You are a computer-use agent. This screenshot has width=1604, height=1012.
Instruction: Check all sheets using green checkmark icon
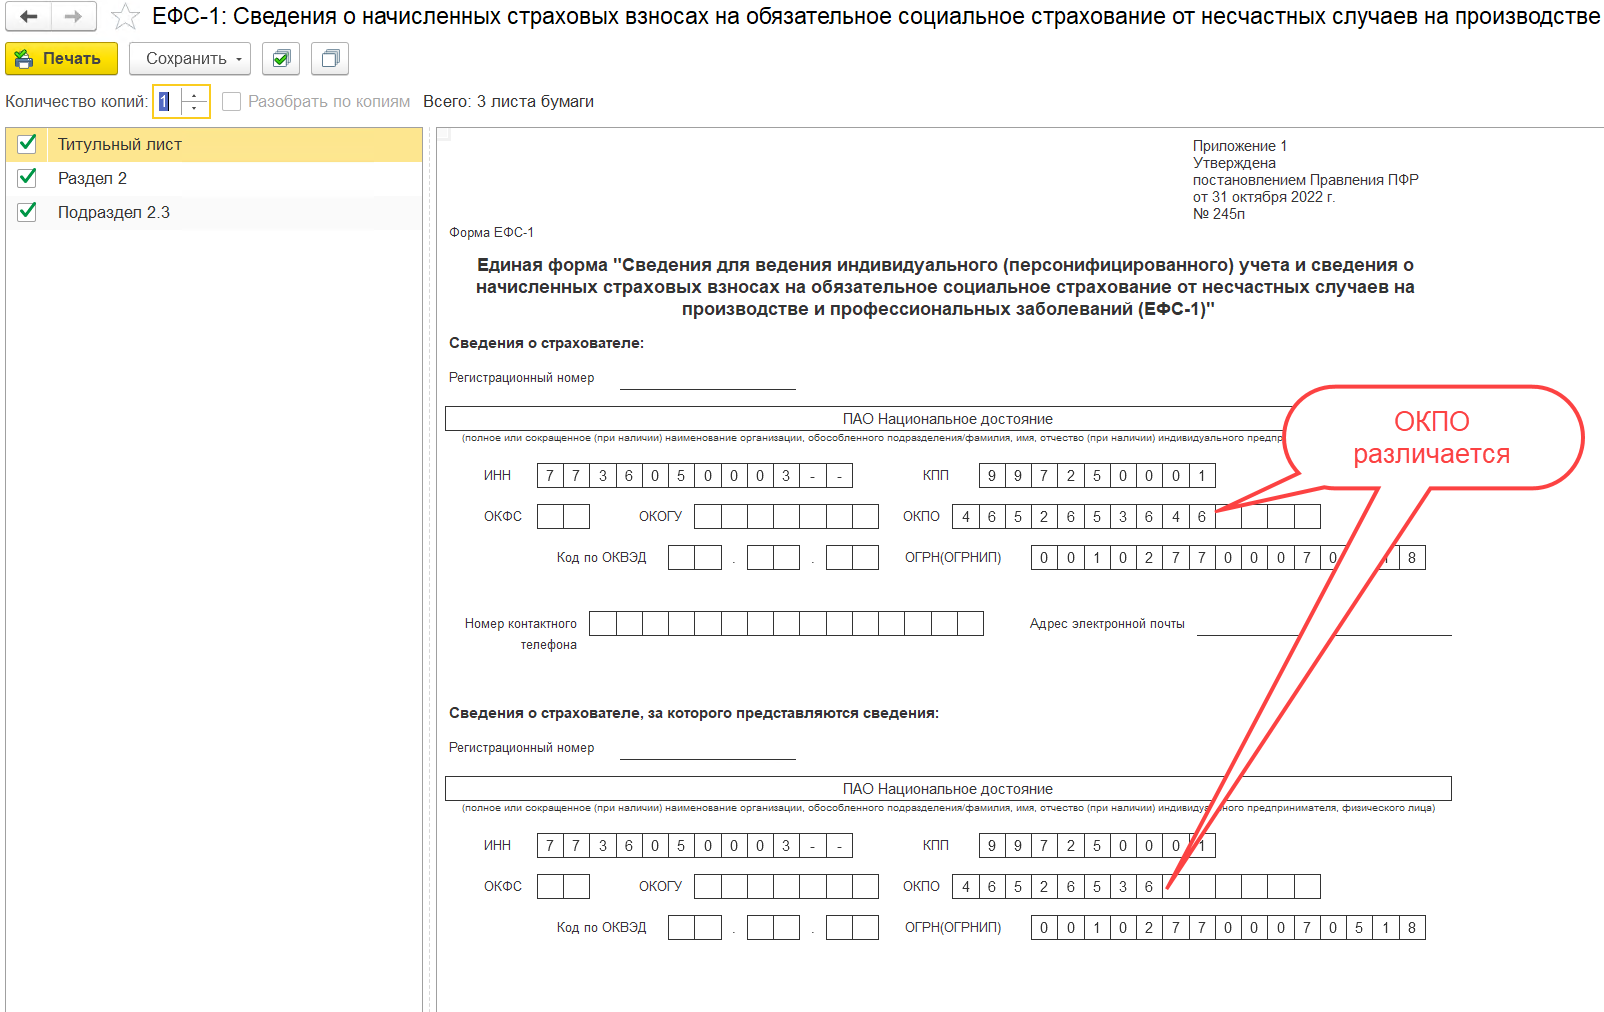(281, 59)
